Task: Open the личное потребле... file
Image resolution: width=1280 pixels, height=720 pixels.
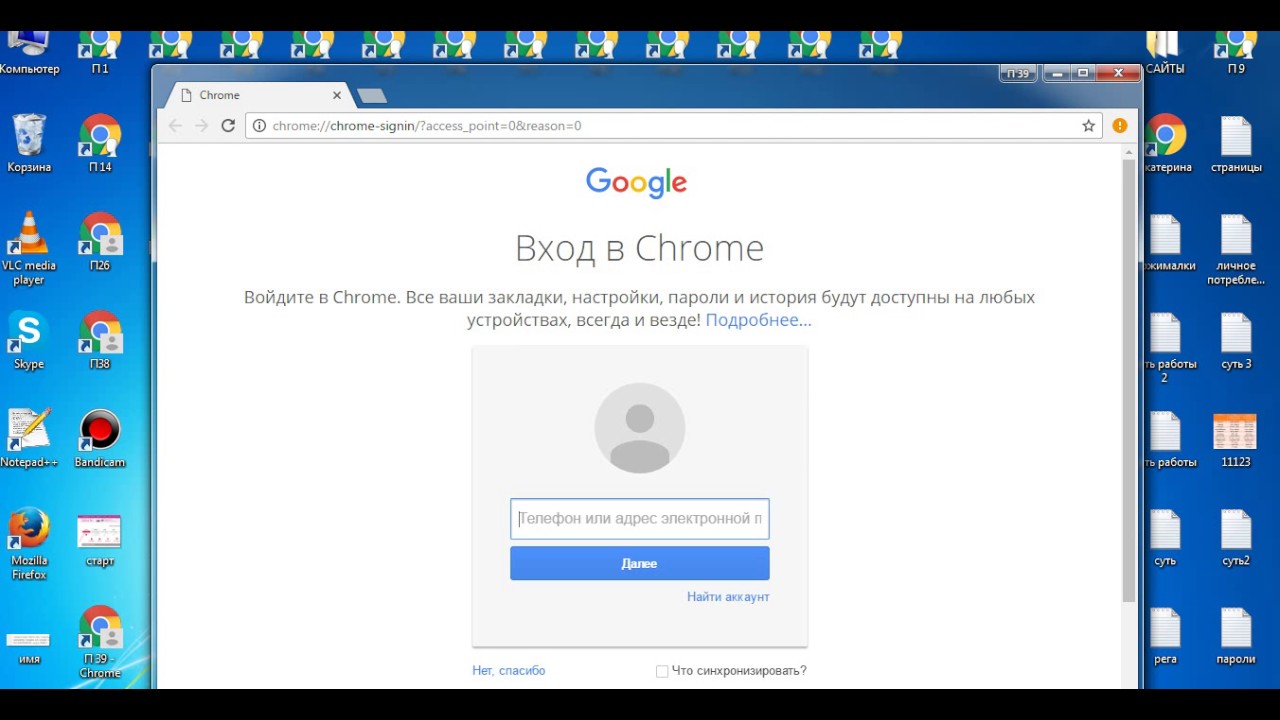Action: pyautogui.click(x=1236, y=250)
